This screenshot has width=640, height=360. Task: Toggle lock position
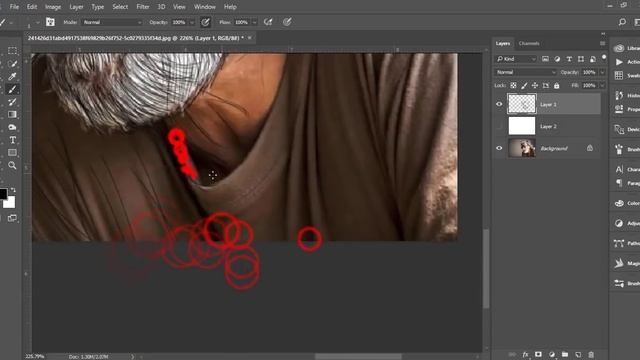pyautogui.click(x=535, y=85)
